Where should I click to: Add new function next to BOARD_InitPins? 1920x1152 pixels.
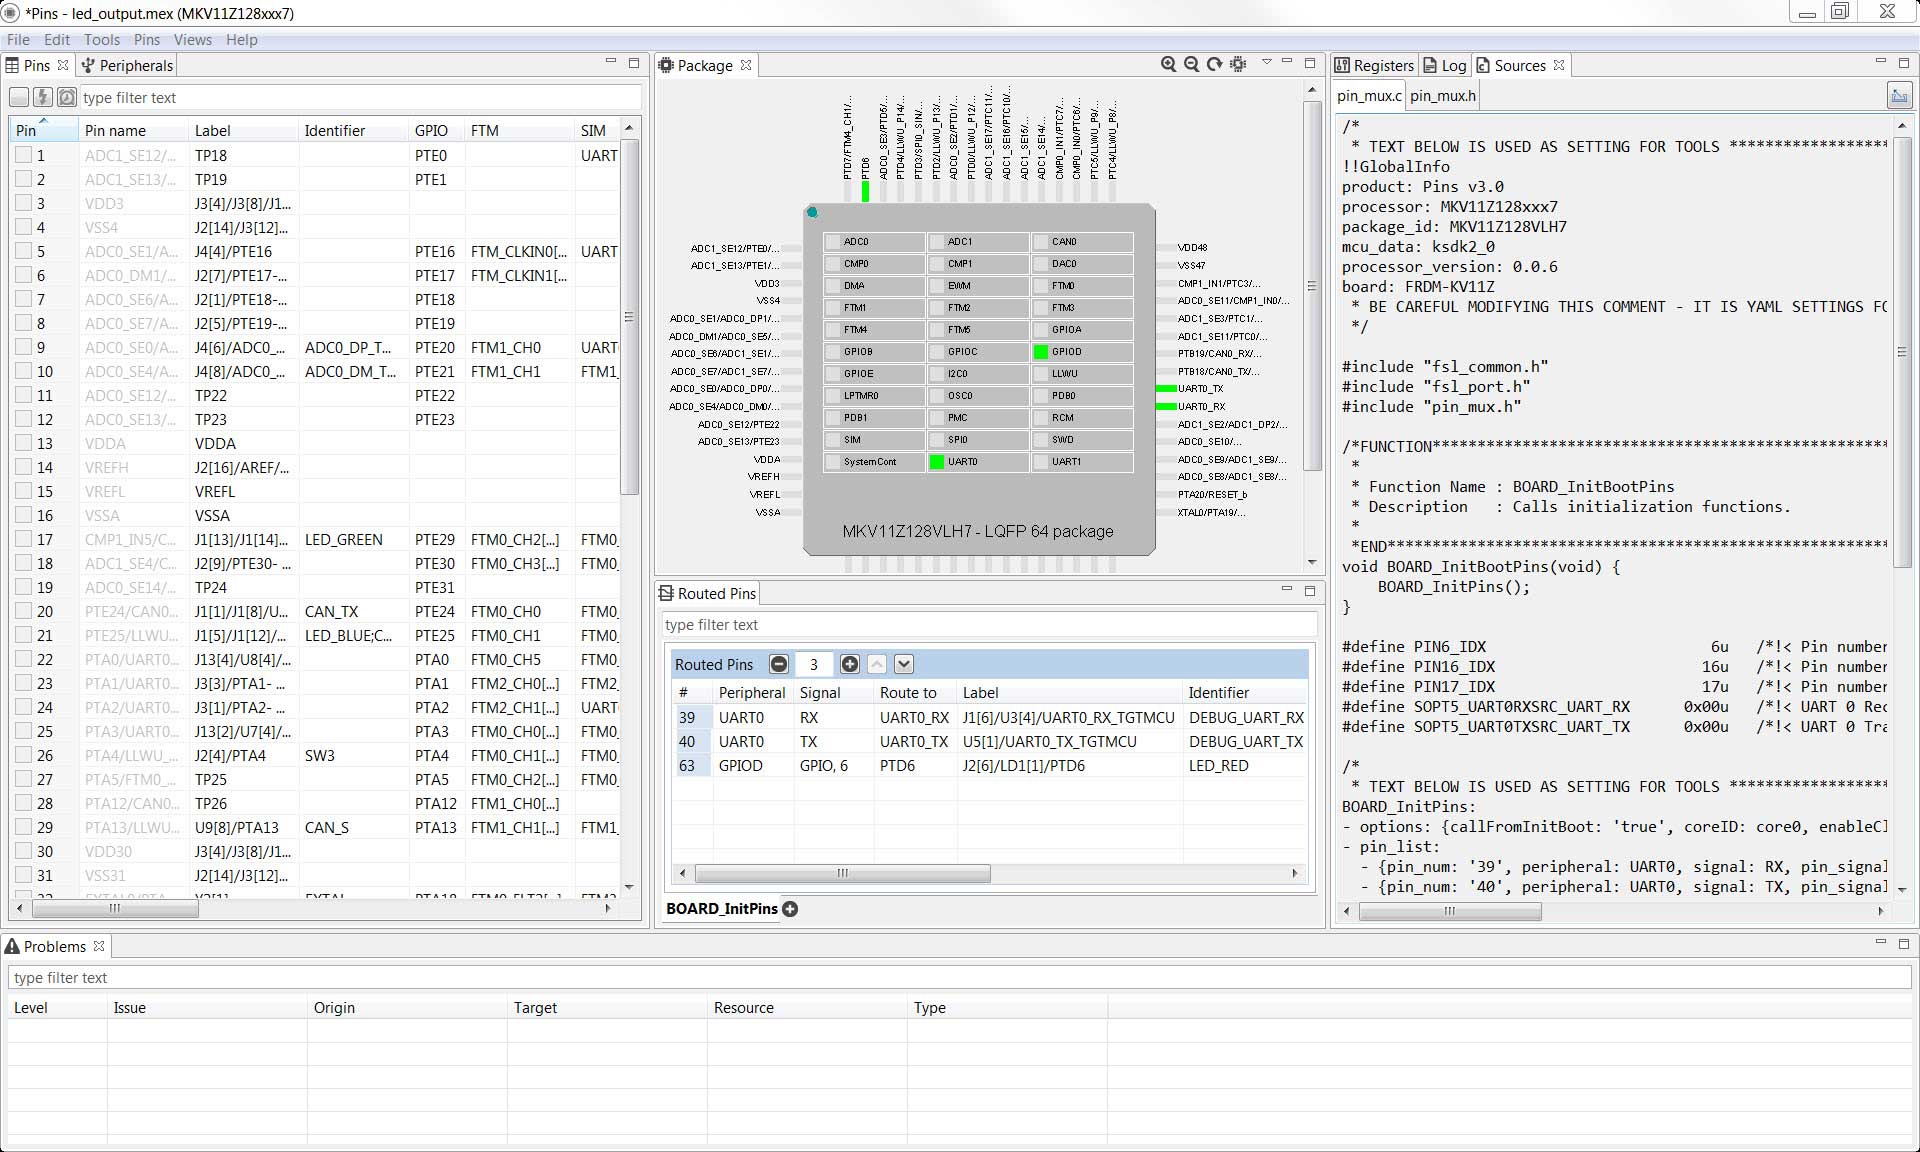790,909
